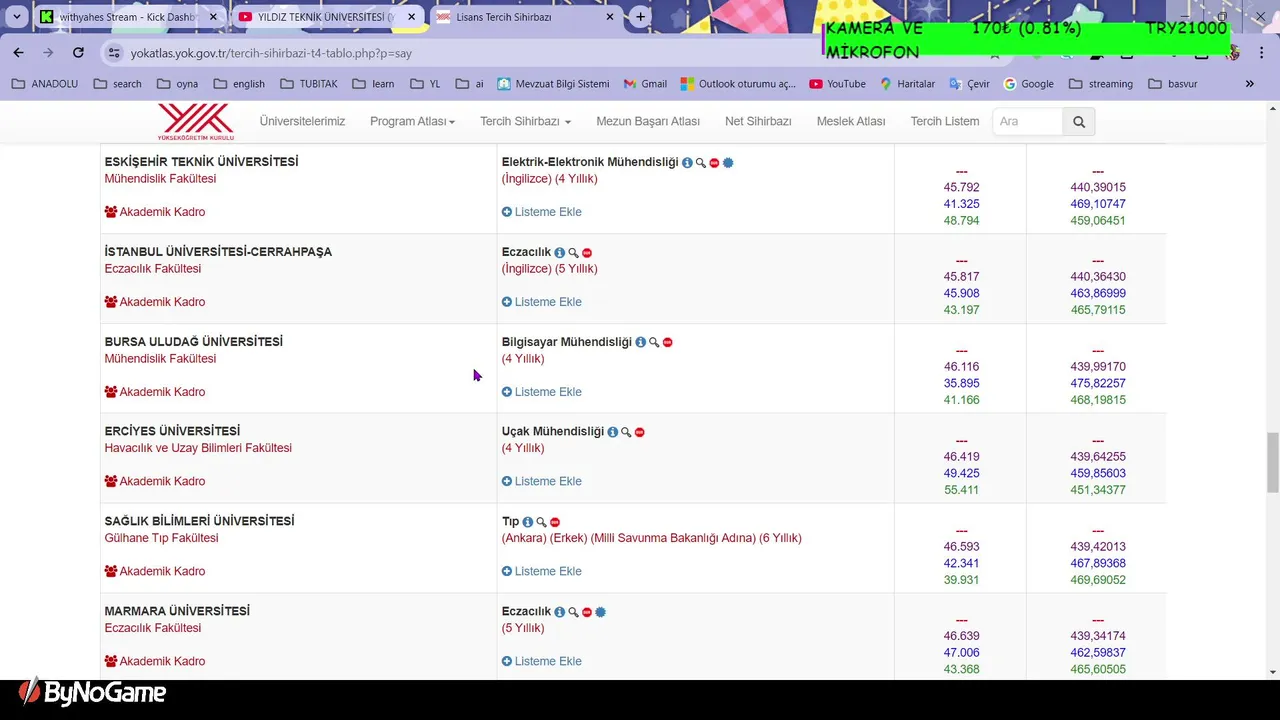Click Gülhane Tıp Fakültesi text
Screen dimensions: 1280x720
[x=161, y=538]
